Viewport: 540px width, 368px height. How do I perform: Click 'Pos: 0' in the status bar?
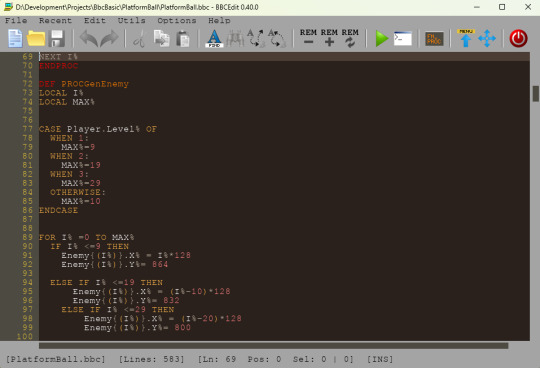click(264, 359)
